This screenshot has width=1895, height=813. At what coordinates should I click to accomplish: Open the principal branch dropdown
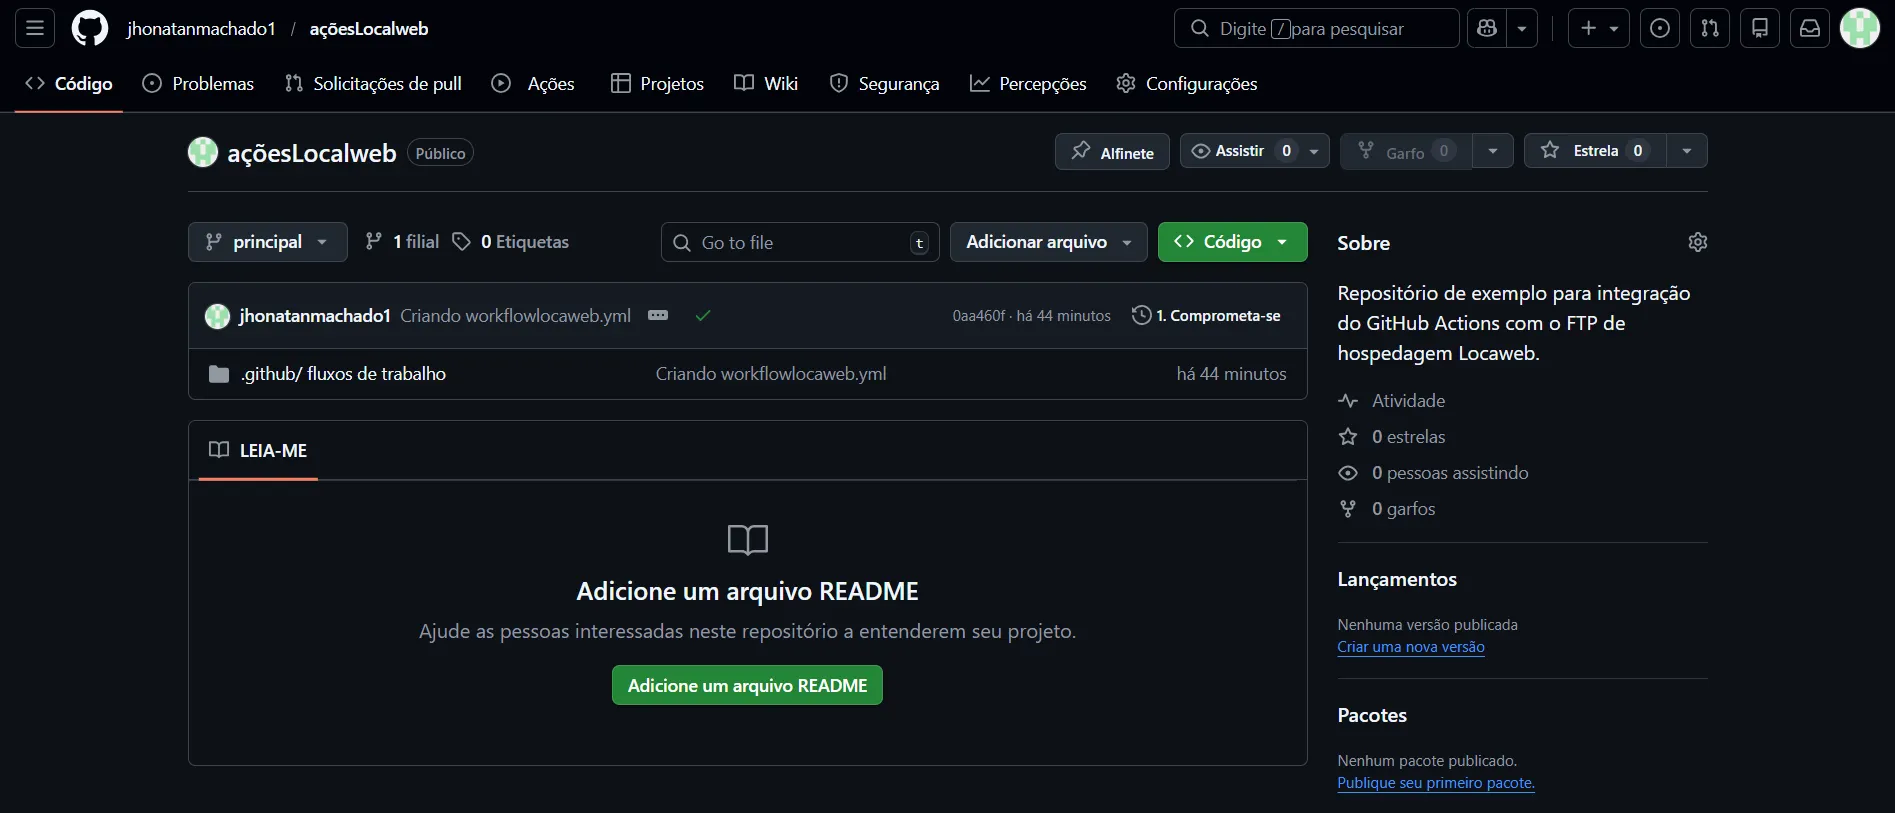[267, 242]
